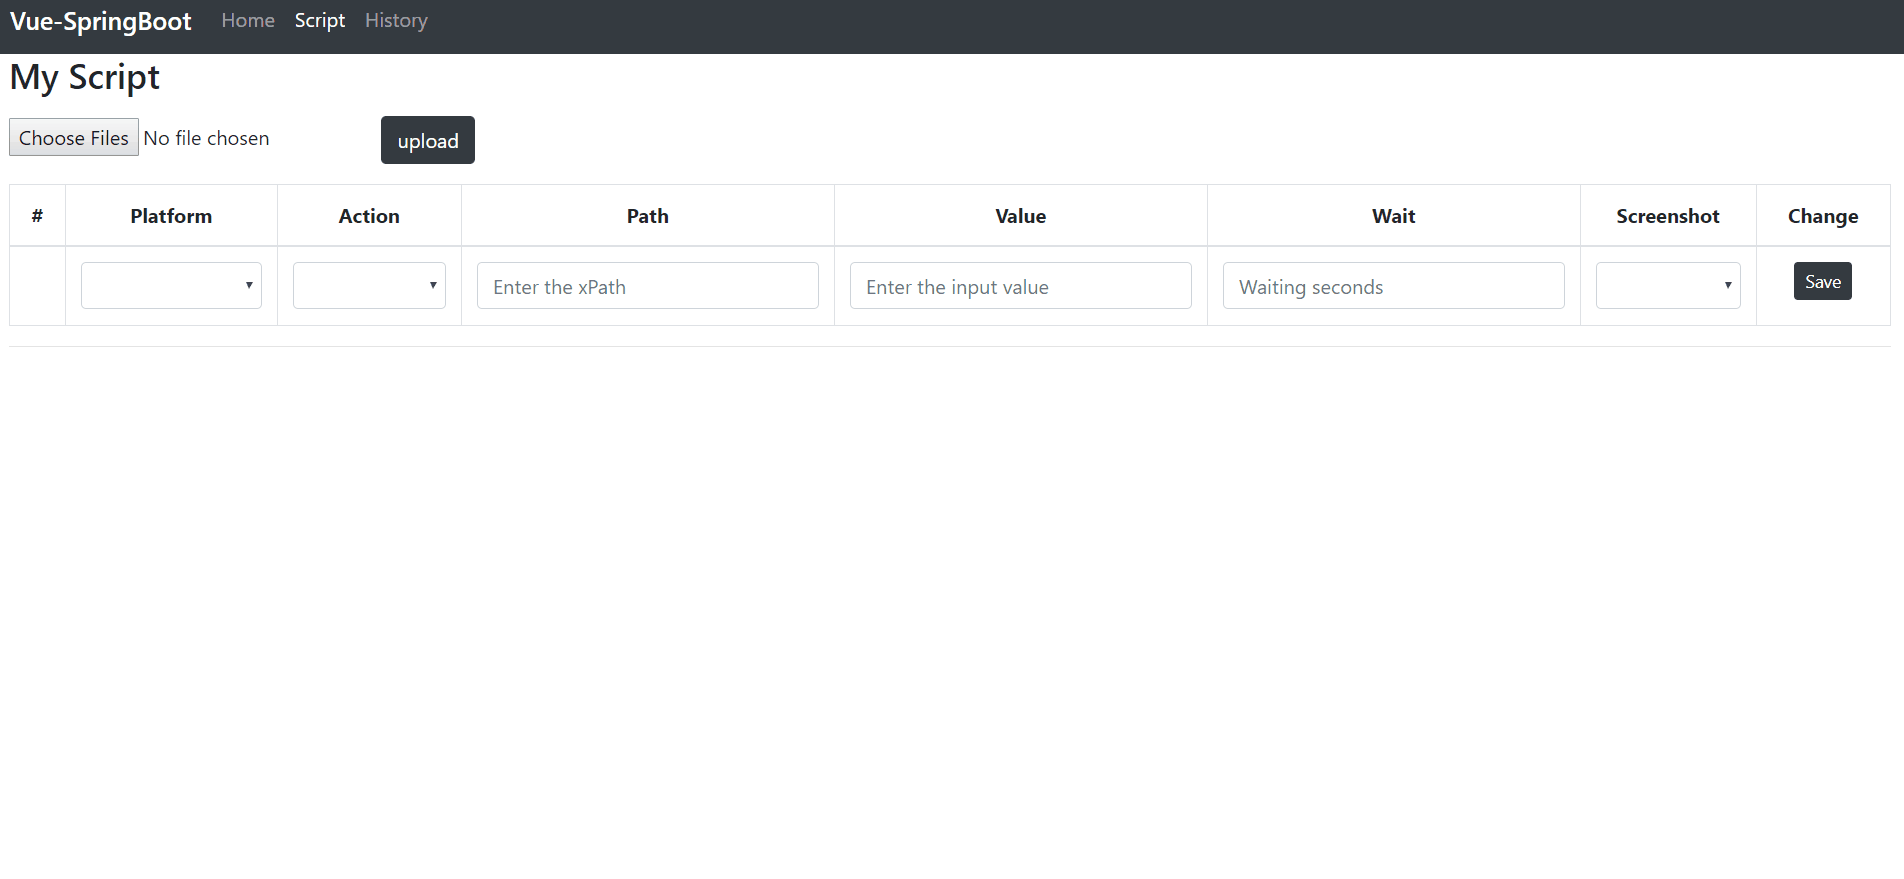Focus the Enter the input value field
The image size is (1904, 879).
tap(1021, 286)
